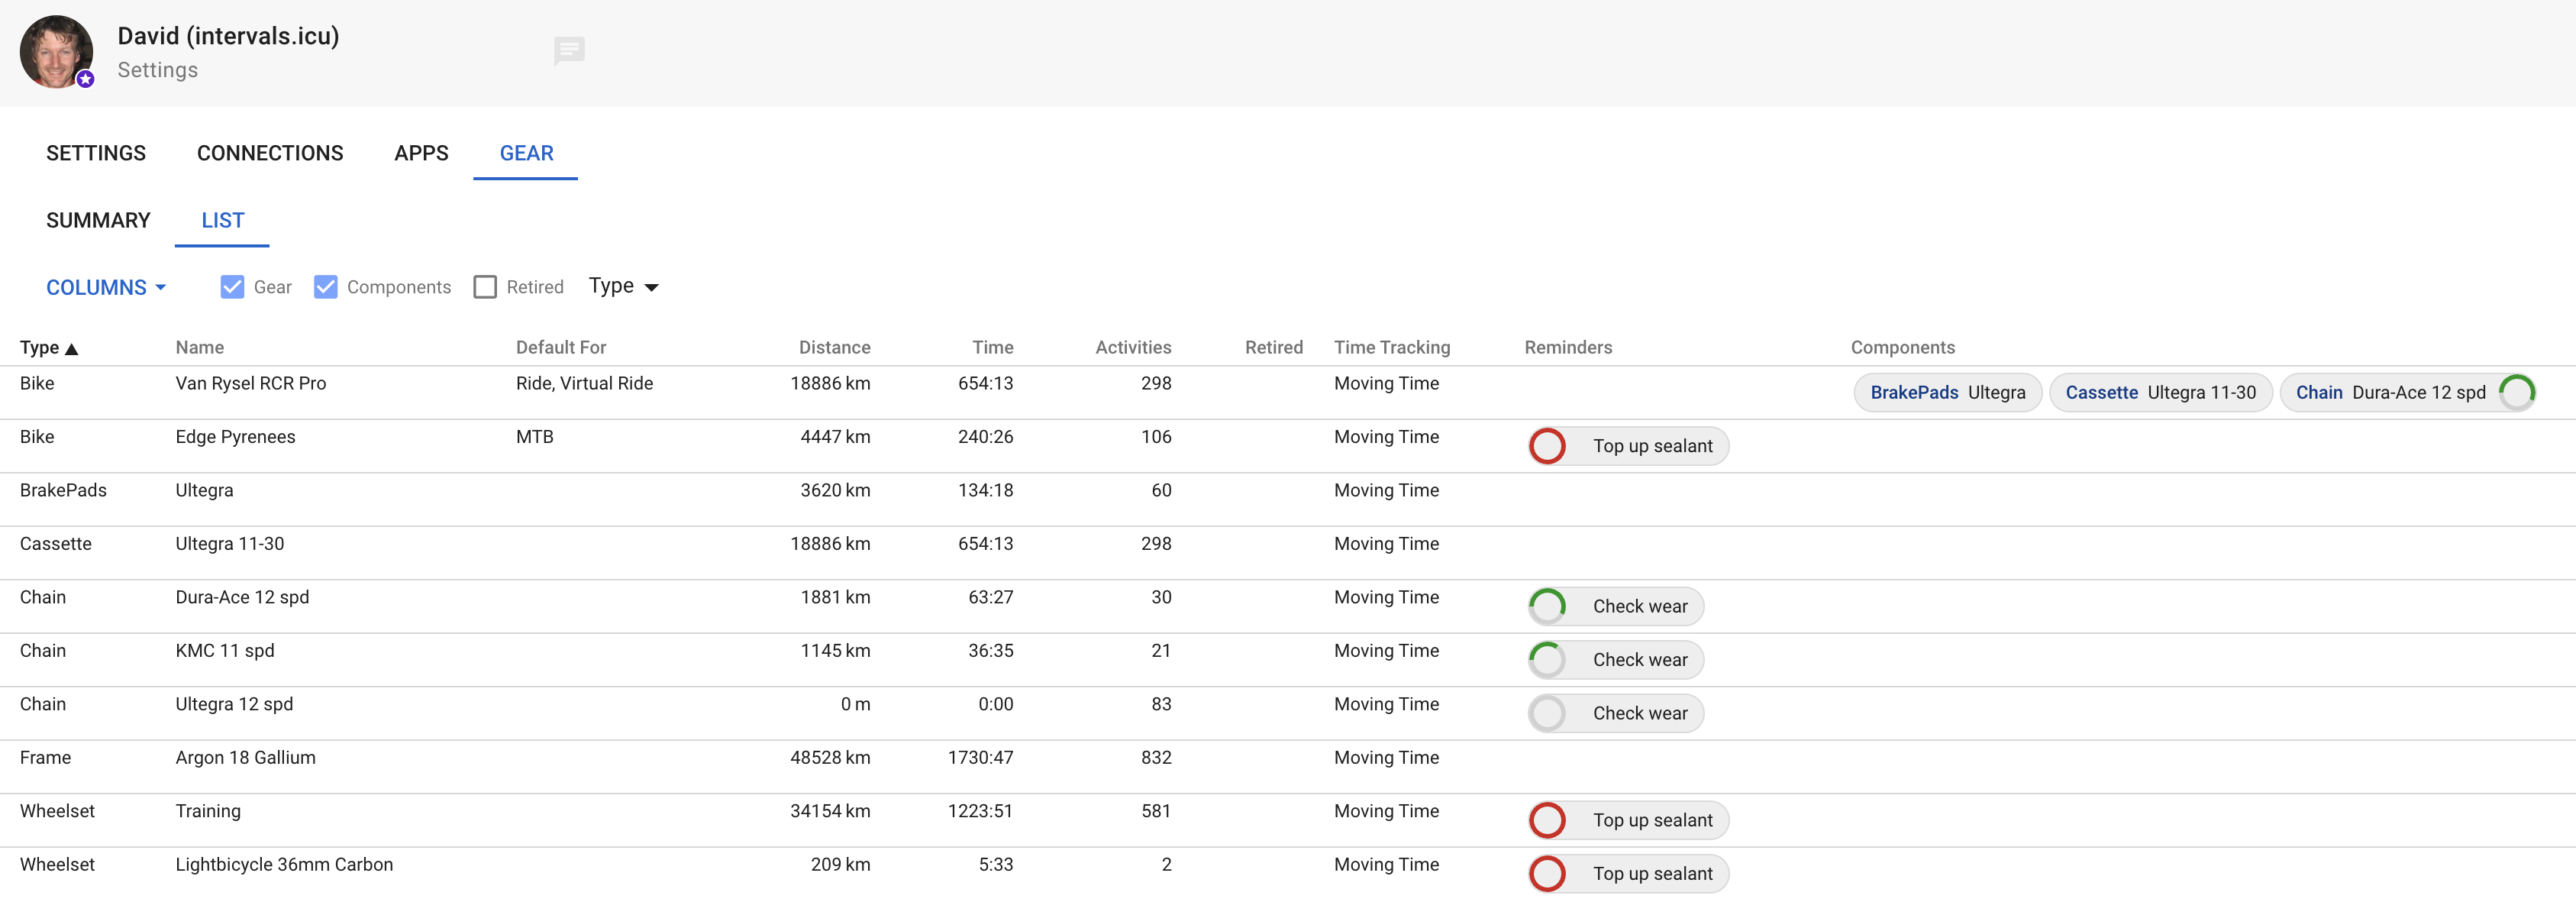Screen dimensions: 2576x915
Task: Uncheck the Gear checkbox
Action: point(232,287)
